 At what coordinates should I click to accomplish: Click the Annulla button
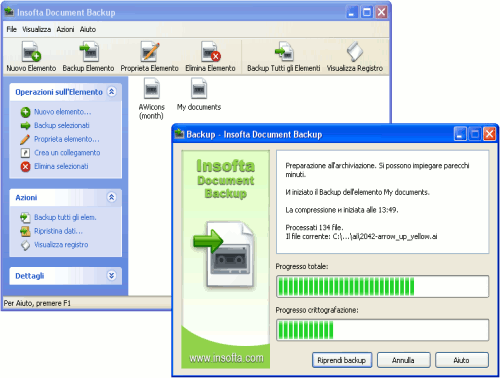click(403, 360)
